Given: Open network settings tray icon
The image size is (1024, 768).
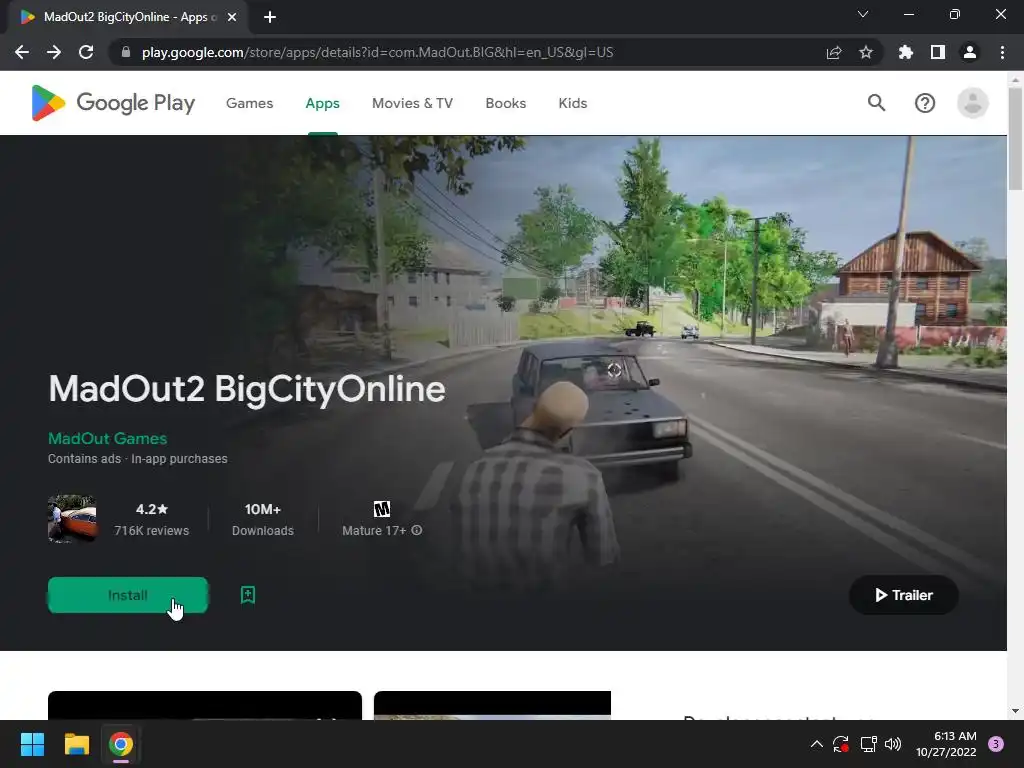Looking at the screenshot, I should [868, 744].
